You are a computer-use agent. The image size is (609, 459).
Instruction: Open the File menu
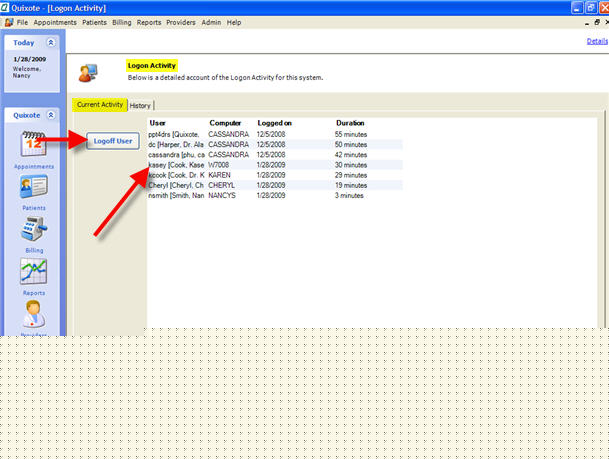tap(22, 23)
